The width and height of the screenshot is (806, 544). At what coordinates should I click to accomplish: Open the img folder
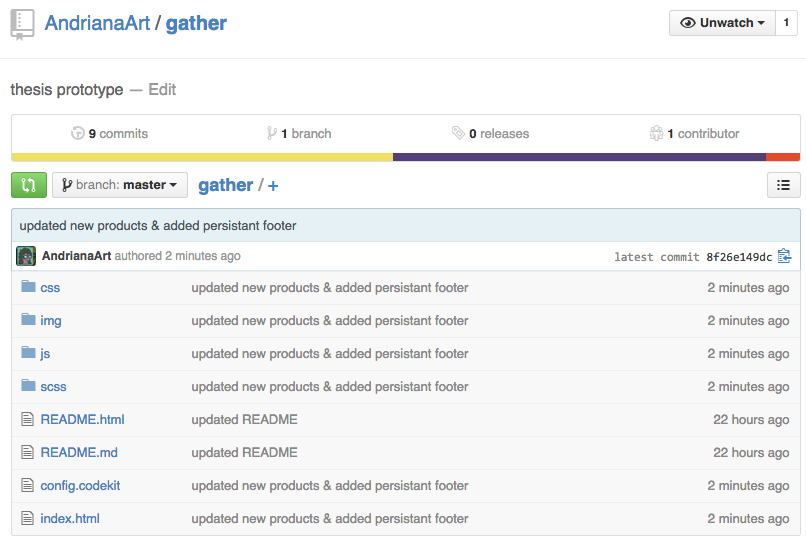[x=51, y=321]
